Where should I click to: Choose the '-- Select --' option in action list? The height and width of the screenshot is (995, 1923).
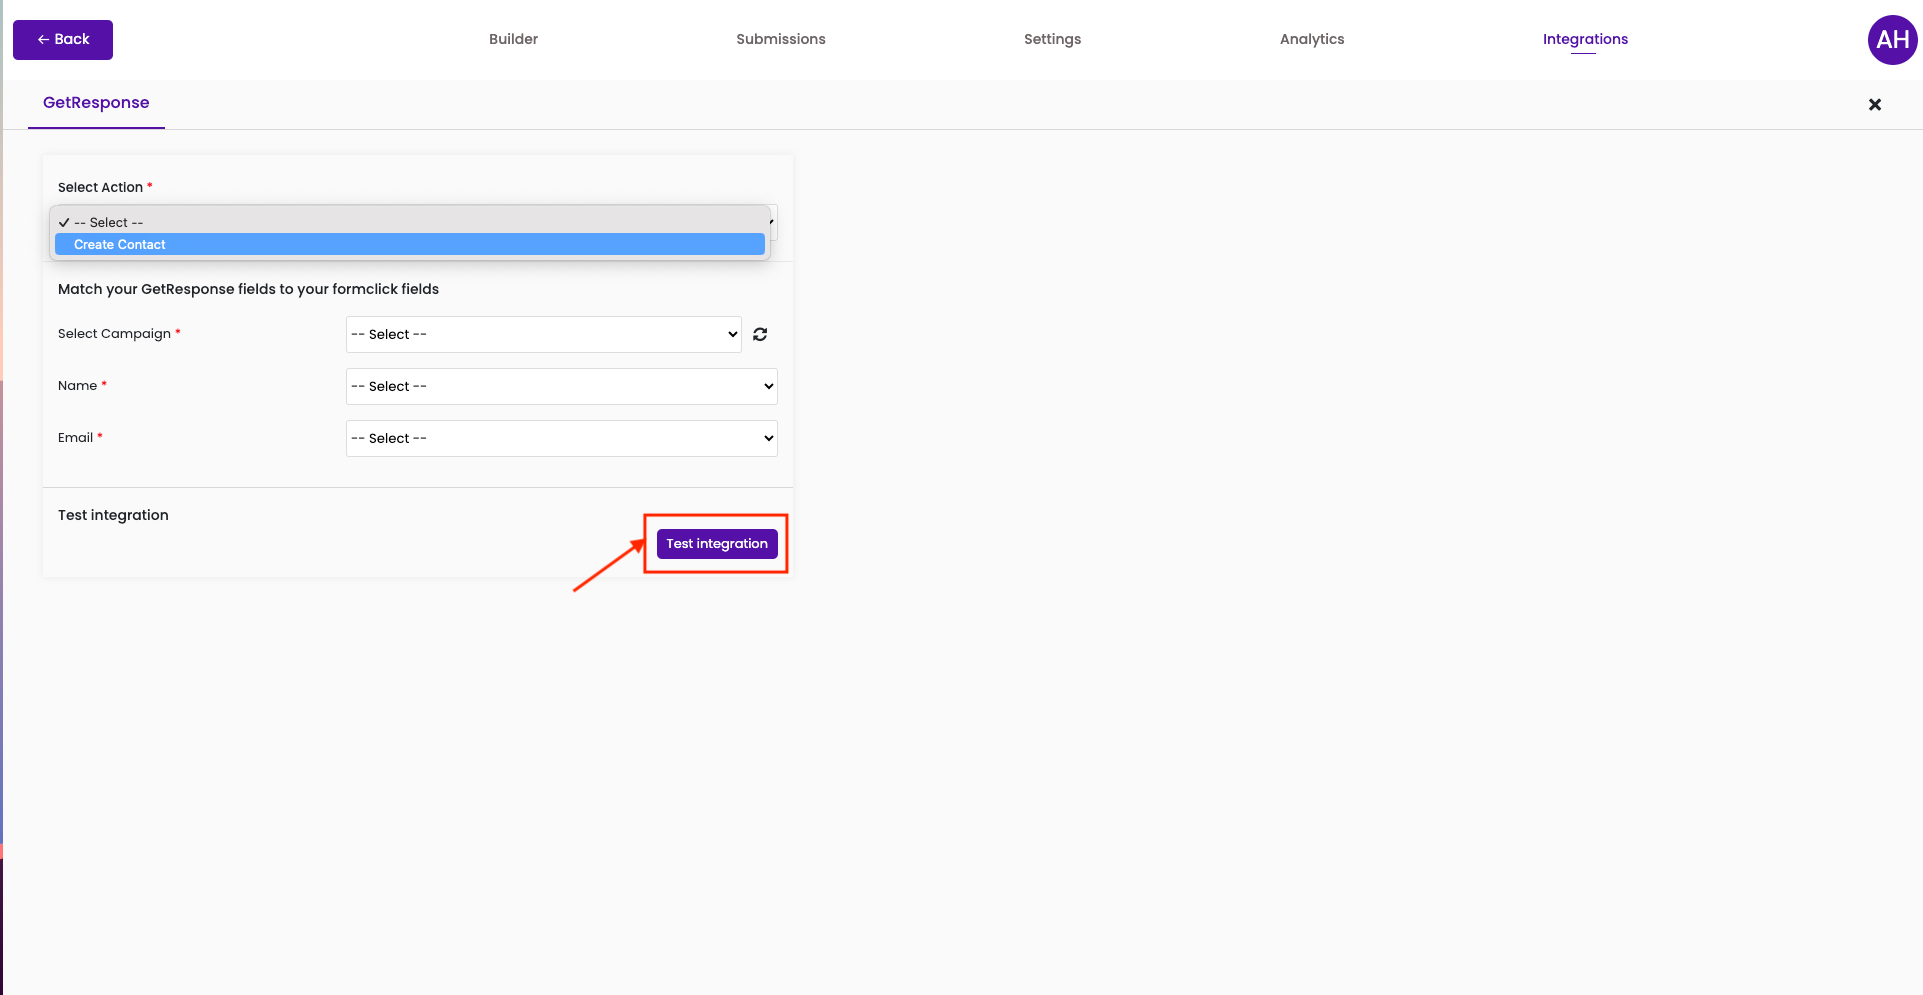click(x=410, y=222)
